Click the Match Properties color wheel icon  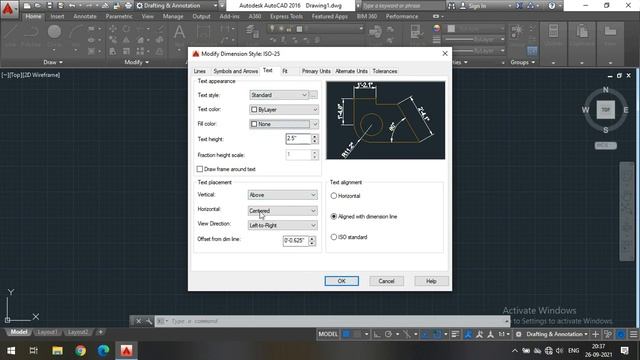[437, 29]
